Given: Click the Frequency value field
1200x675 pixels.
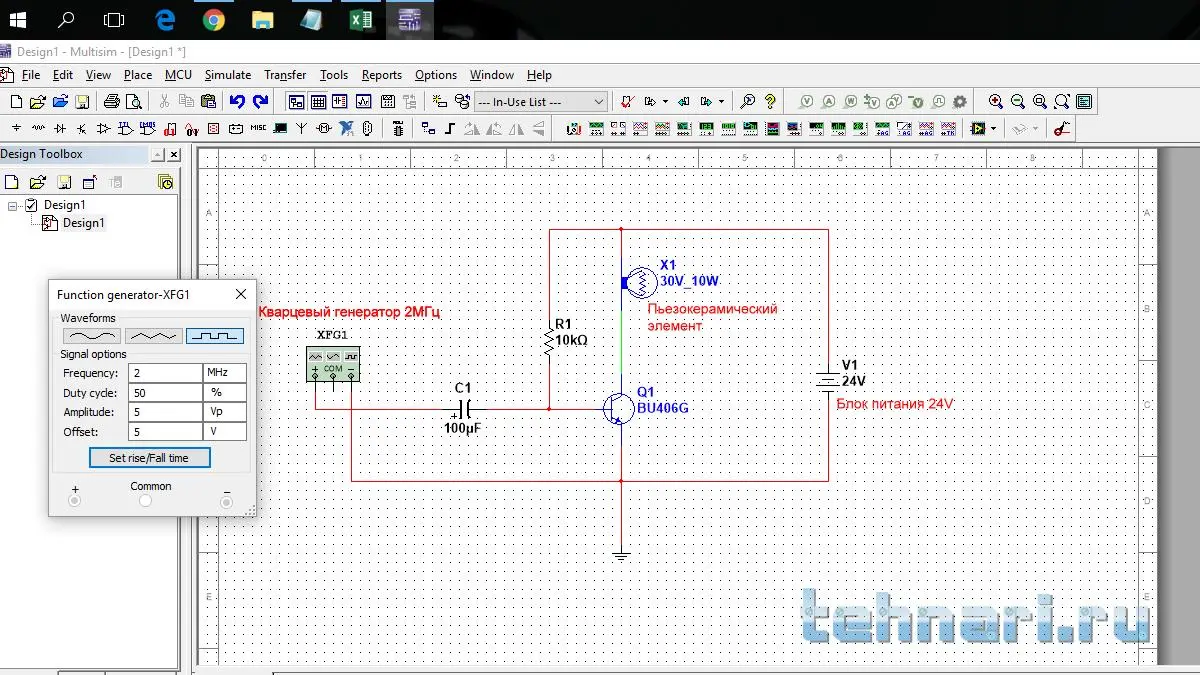Looking at the screenshot, I should pos(165,373).
